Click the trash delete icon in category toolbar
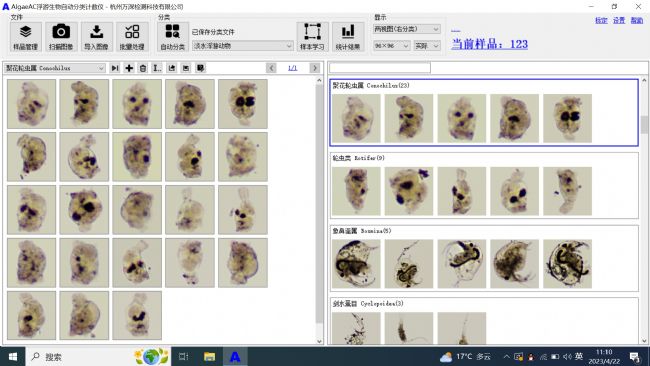Screen dimensions: 650x366 pyautogui.click(x=143, y=68)
